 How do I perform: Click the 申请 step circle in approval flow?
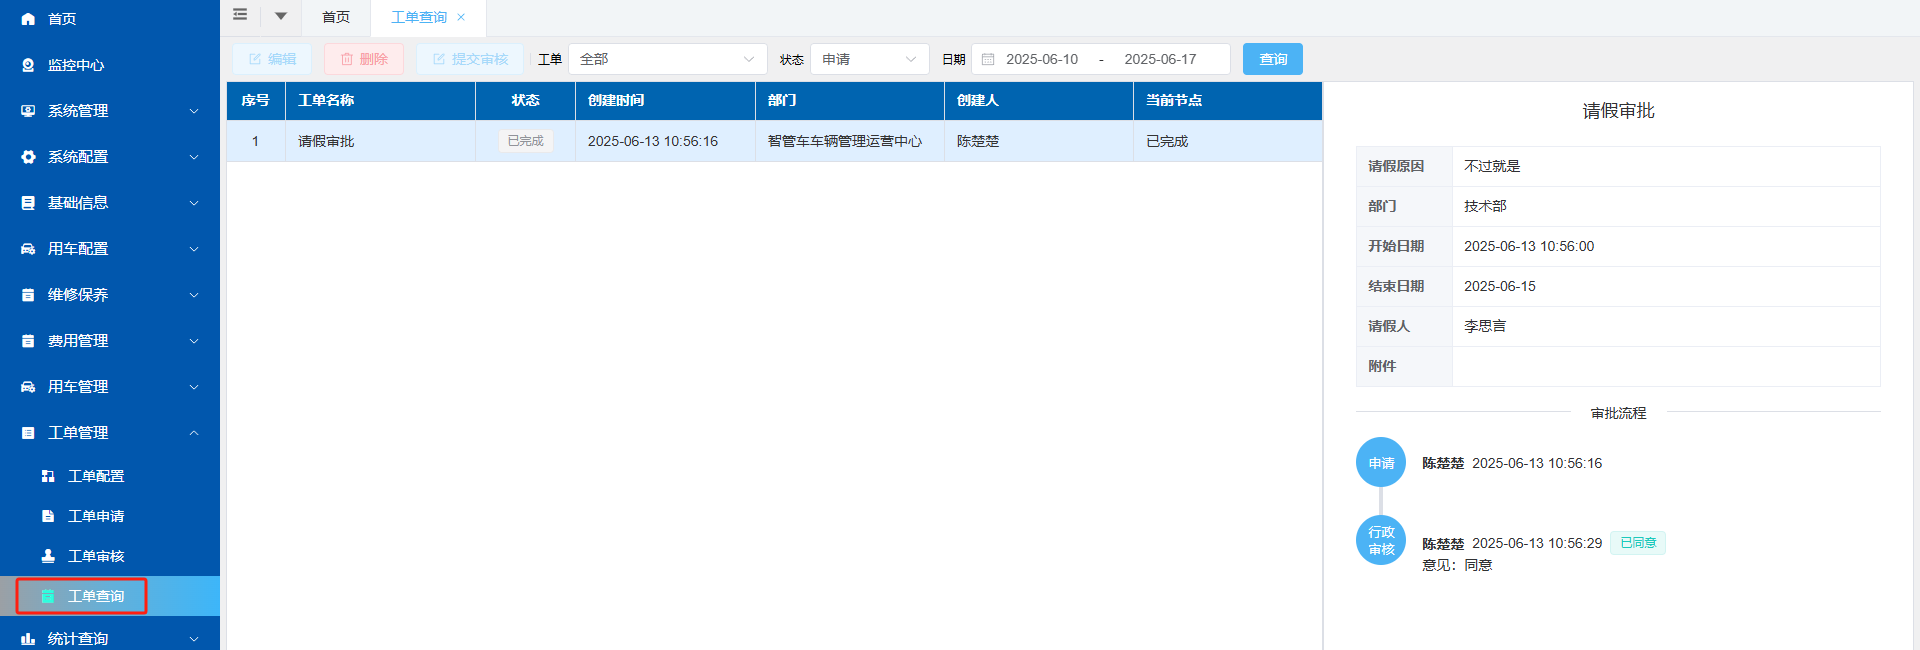pos(1381,463)
